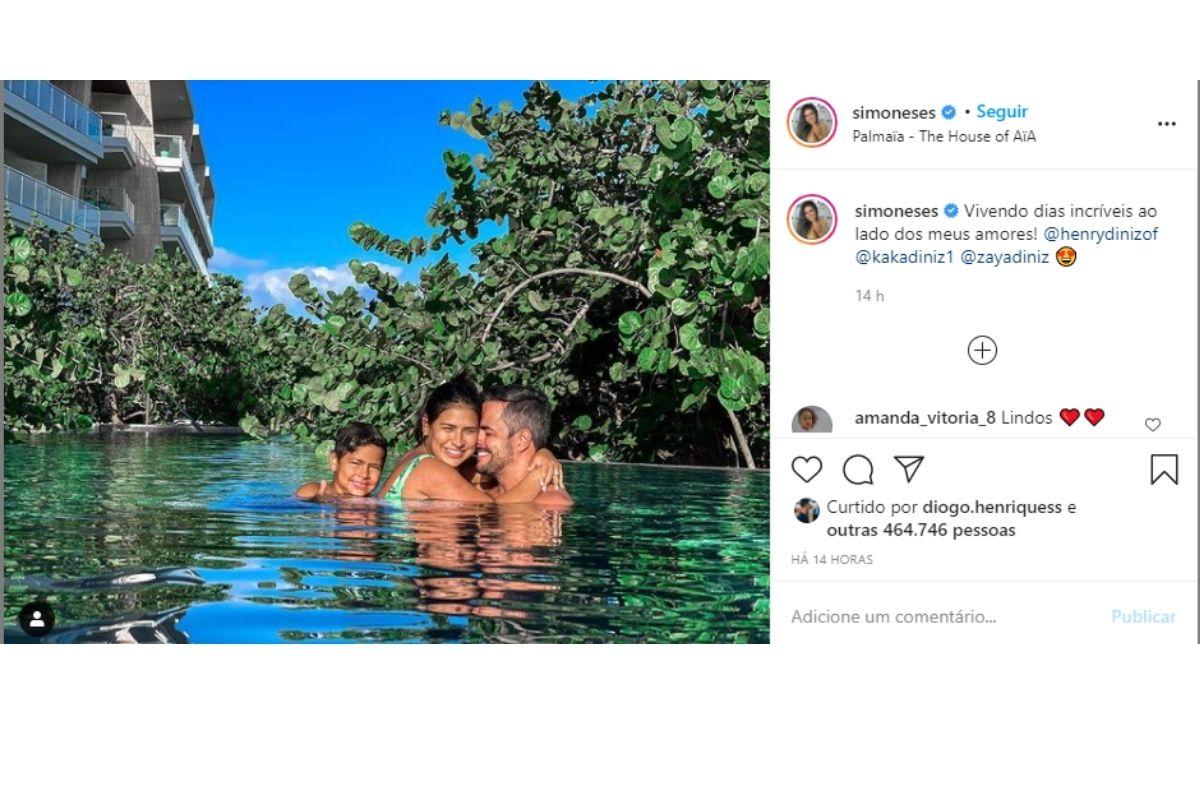The image size is (1200, 800).
Task: Open comments with the speech bubble icon
Action: [858, 469]
